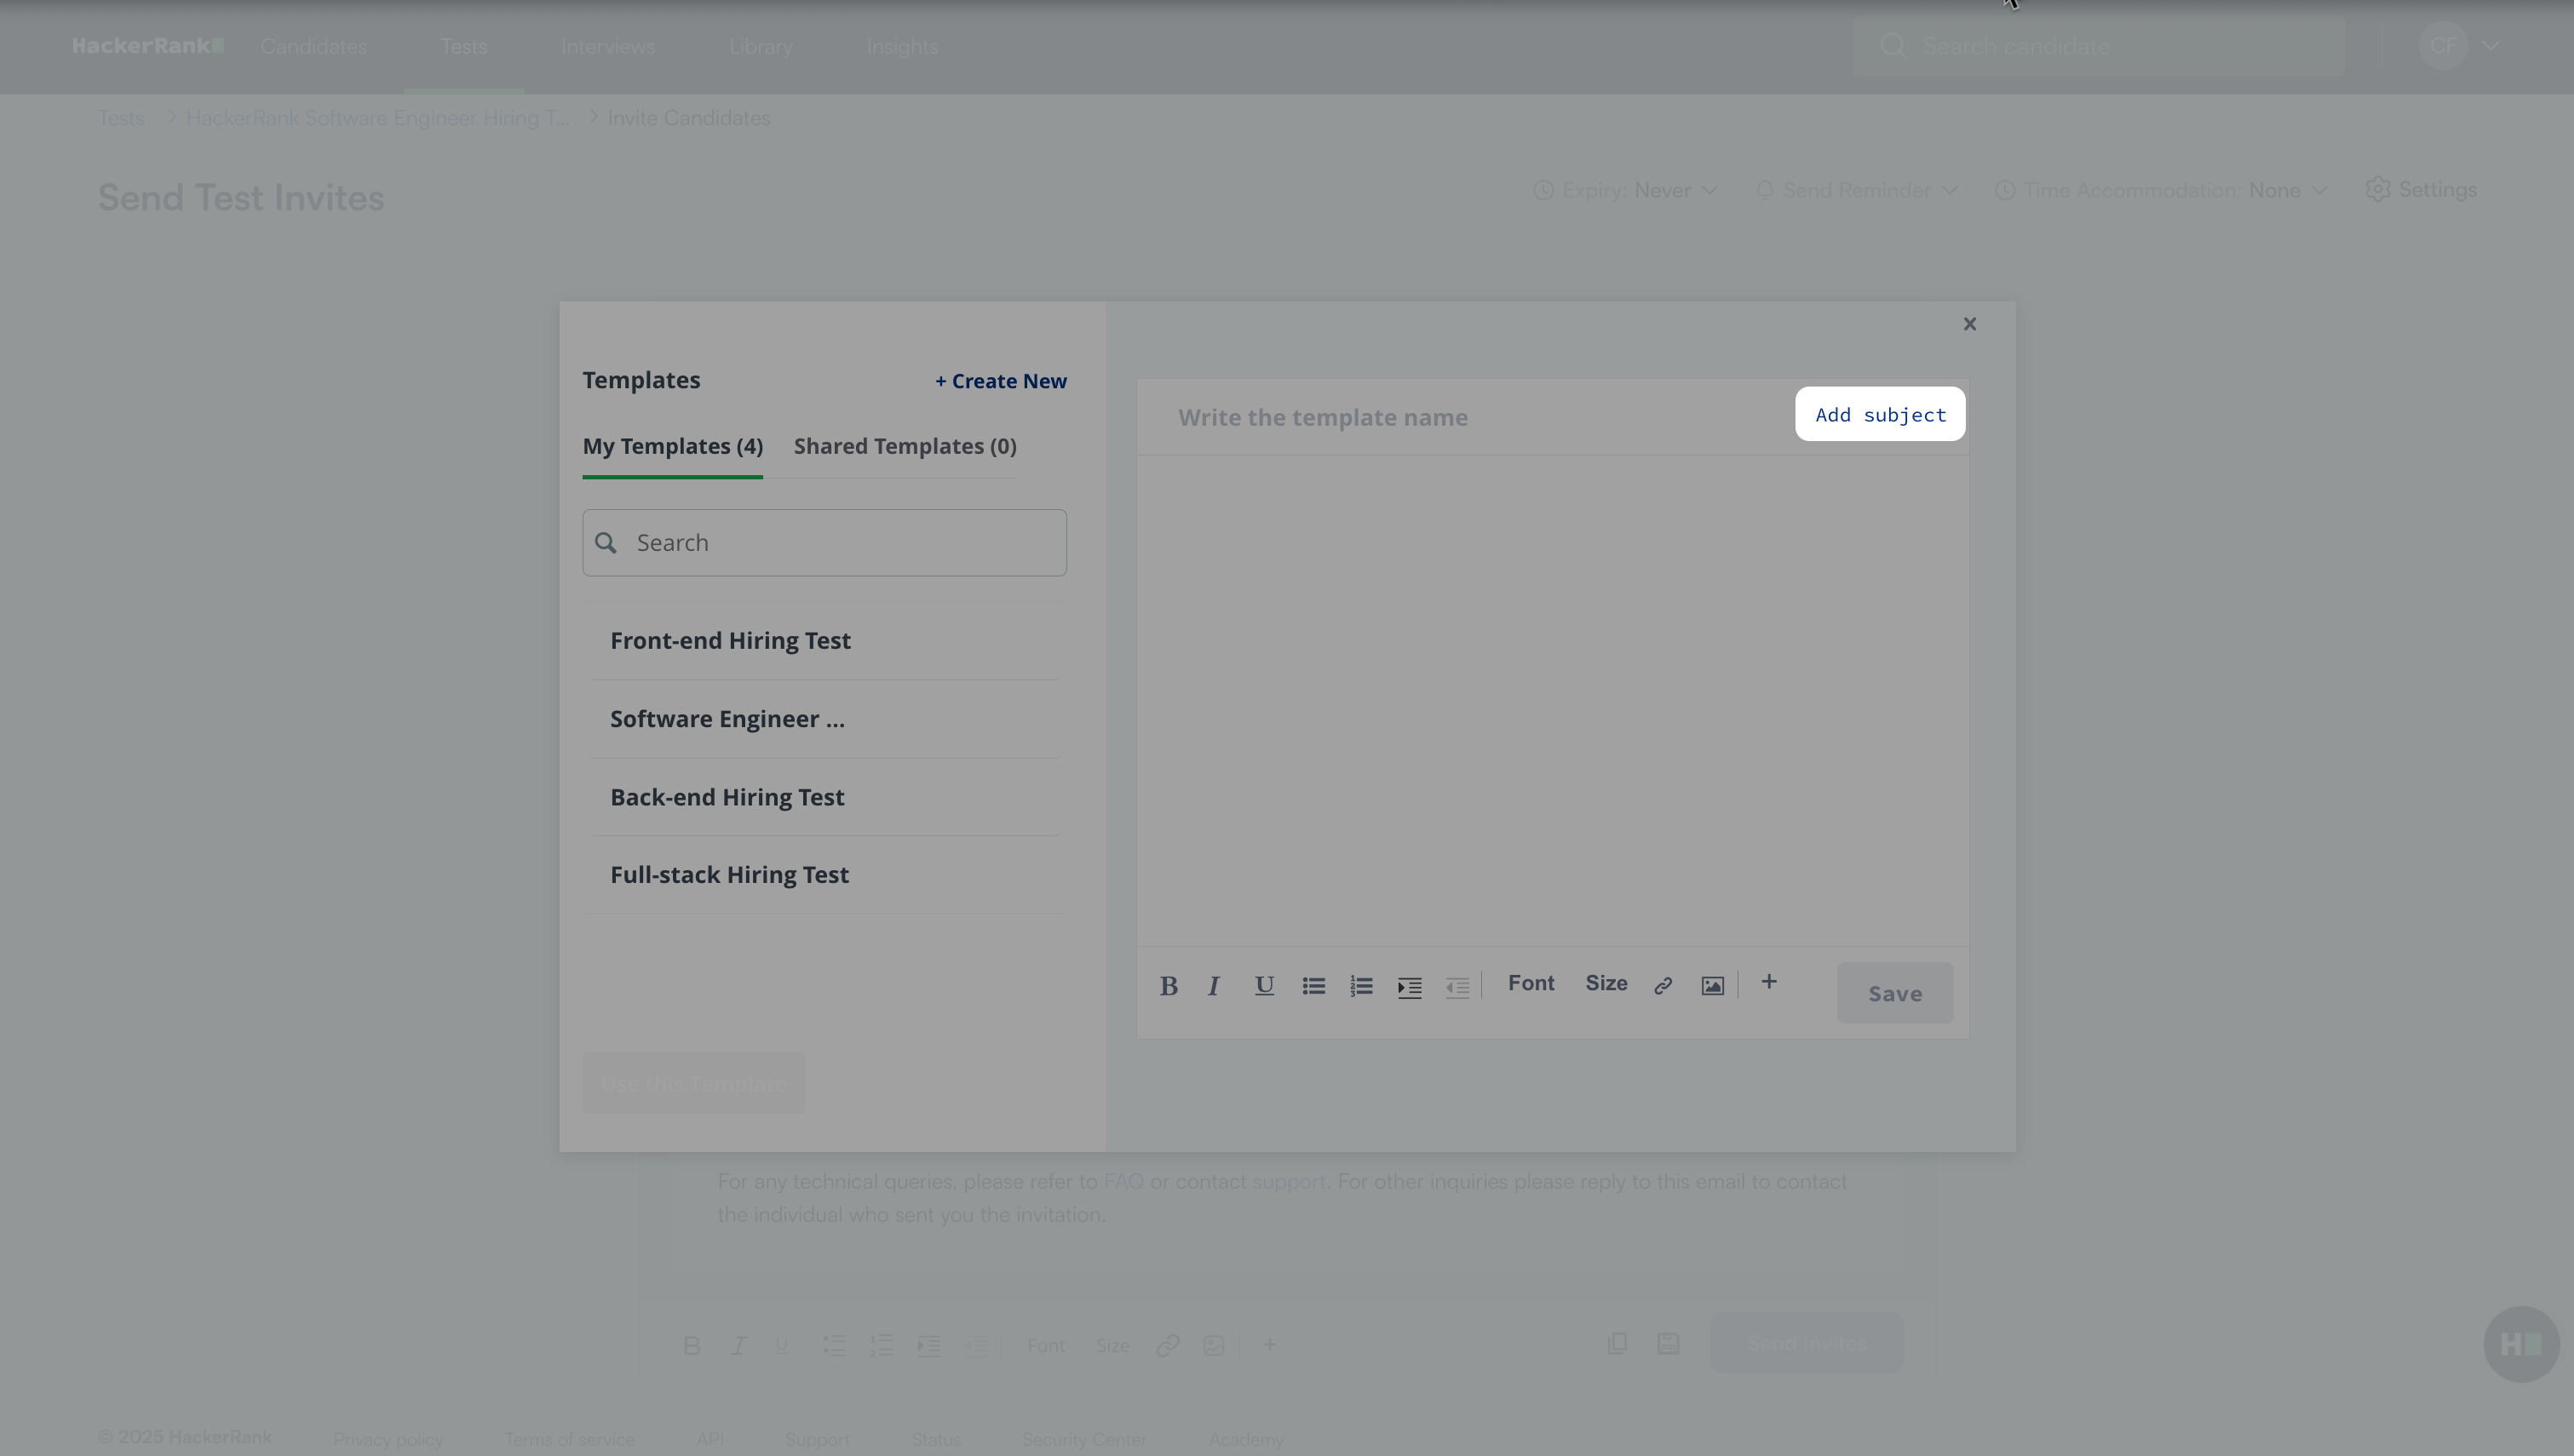2574x1456 pixels.
Task: Click the plus icon beside image icon in editor
Action: (x=1768, y=982)
